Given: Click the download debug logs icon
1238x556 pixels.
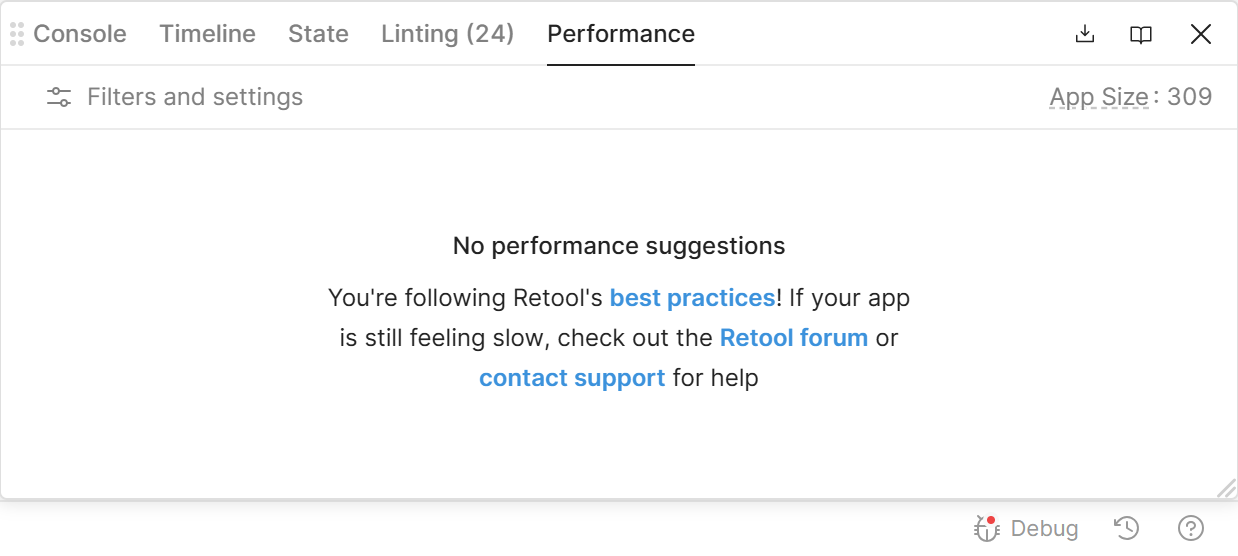Looking at the screenshot, I should pos(1084,34).
